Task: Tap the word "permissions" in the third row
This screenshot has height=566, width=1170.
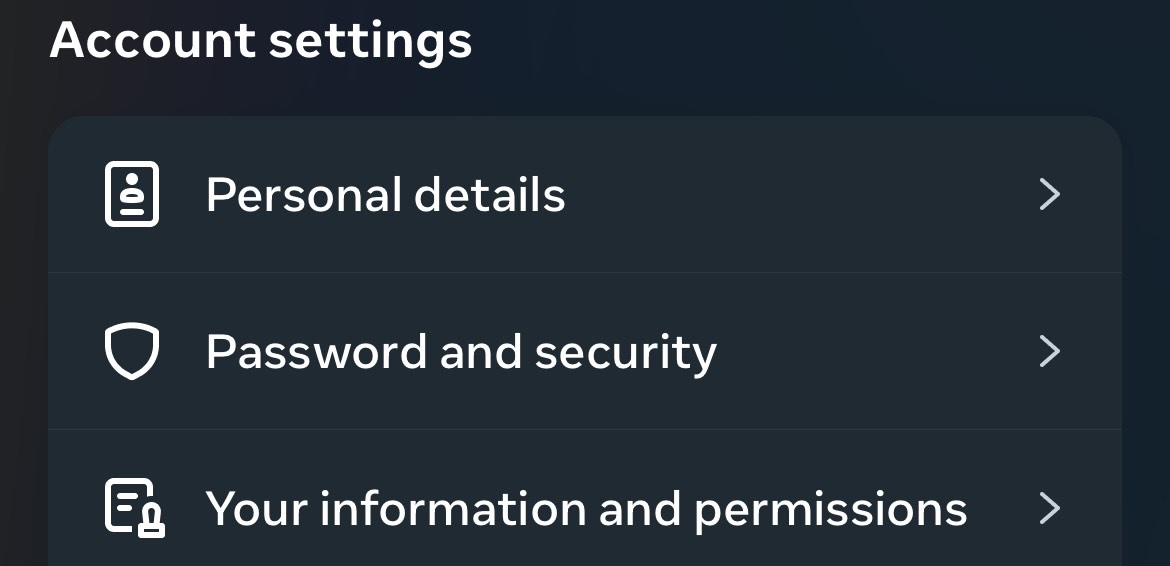Action: tap(830, 510)
